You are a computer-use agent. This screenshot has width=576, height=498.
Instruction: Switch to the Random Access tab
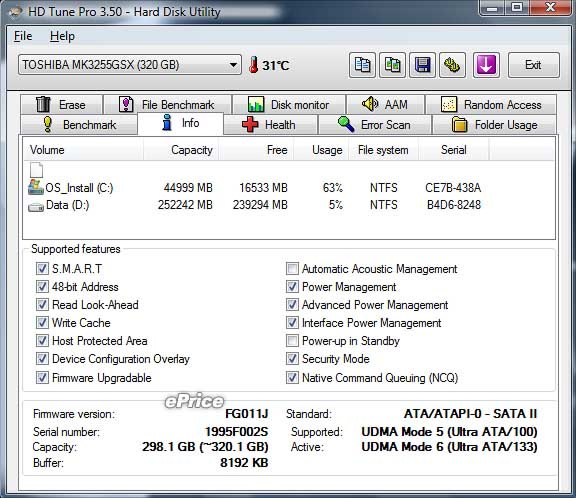tap(491, 104)
